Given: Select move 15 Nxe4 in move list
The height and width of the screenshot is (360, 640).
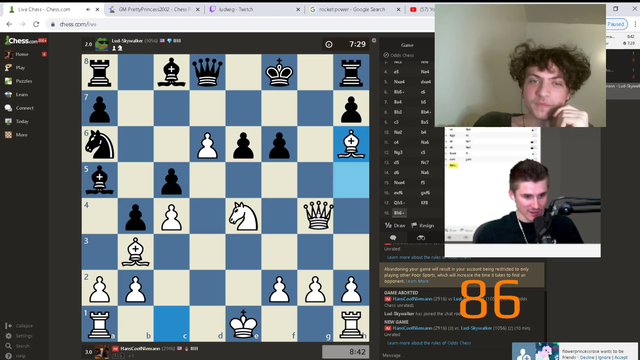Looking at the screenshot, I should pyautogui.click(x=399, y=182).
